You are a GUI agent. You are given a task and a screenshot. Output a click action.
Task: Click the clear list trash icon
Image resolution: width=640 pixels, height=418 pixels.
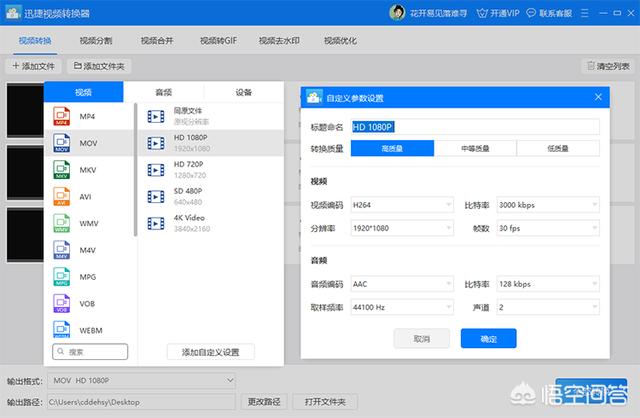pos(590,66)
